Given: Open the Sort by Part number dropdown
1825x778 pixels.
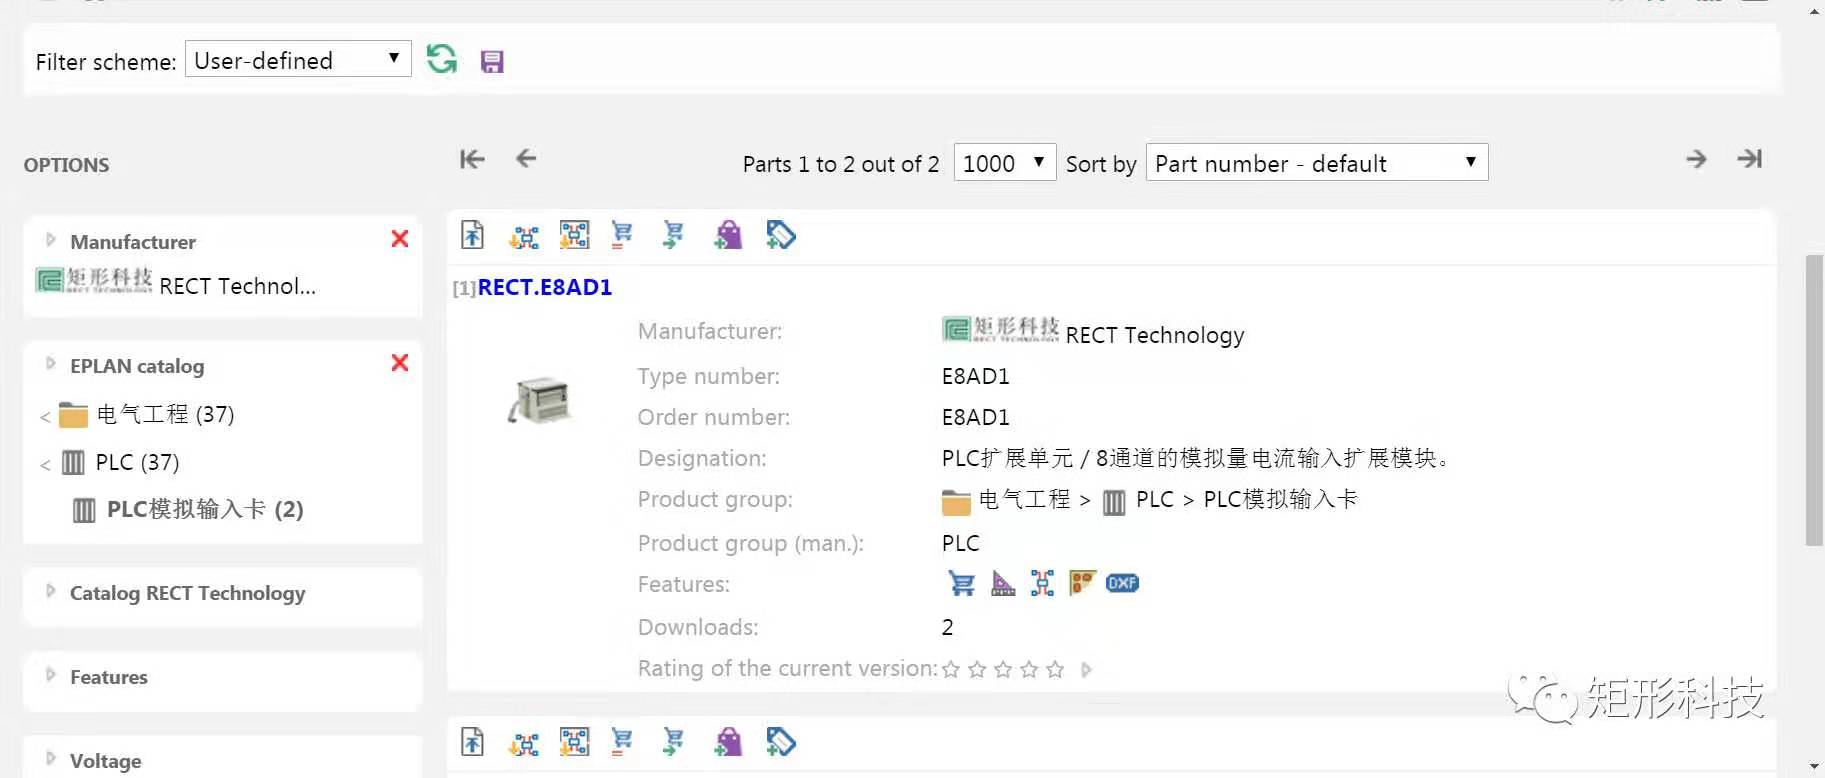Looking at the screenshot, I should (x=1317, y=162).
